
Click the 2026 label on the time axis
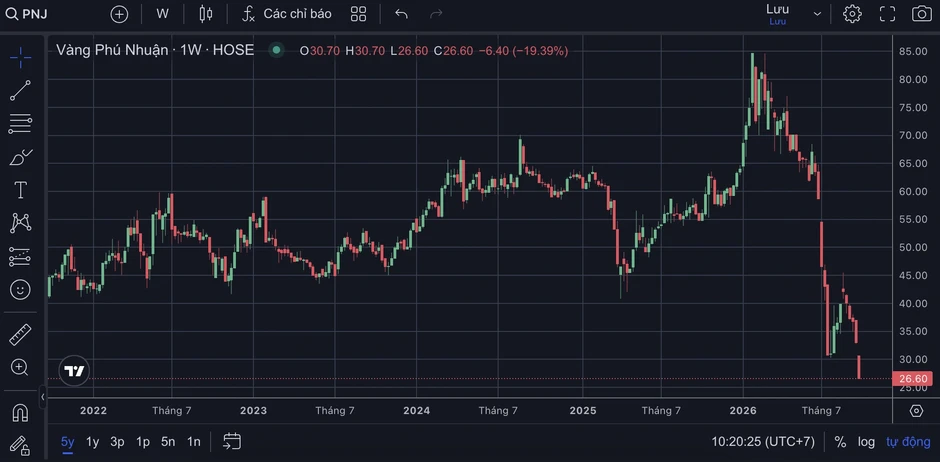point(743,410)
